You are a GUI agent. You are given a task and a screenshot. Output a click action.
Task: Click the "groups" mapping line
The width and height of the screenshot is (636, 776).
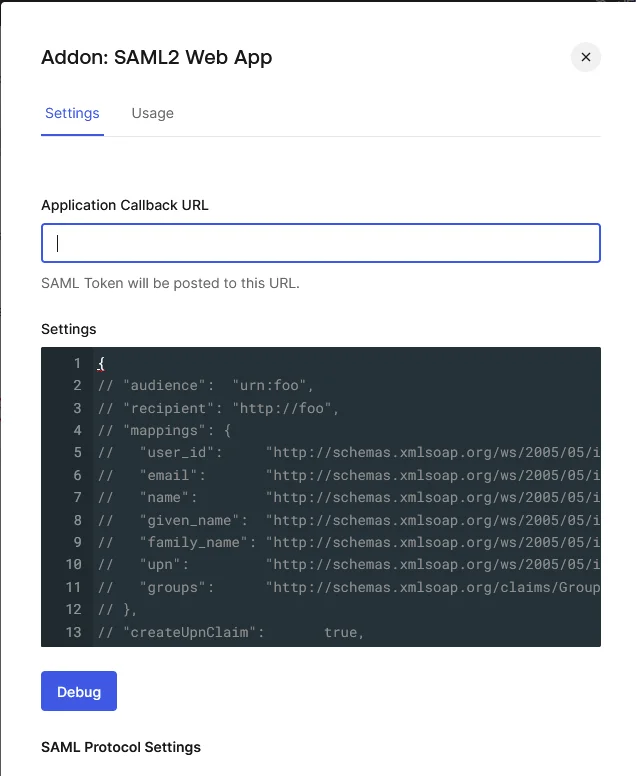[349, 587]
